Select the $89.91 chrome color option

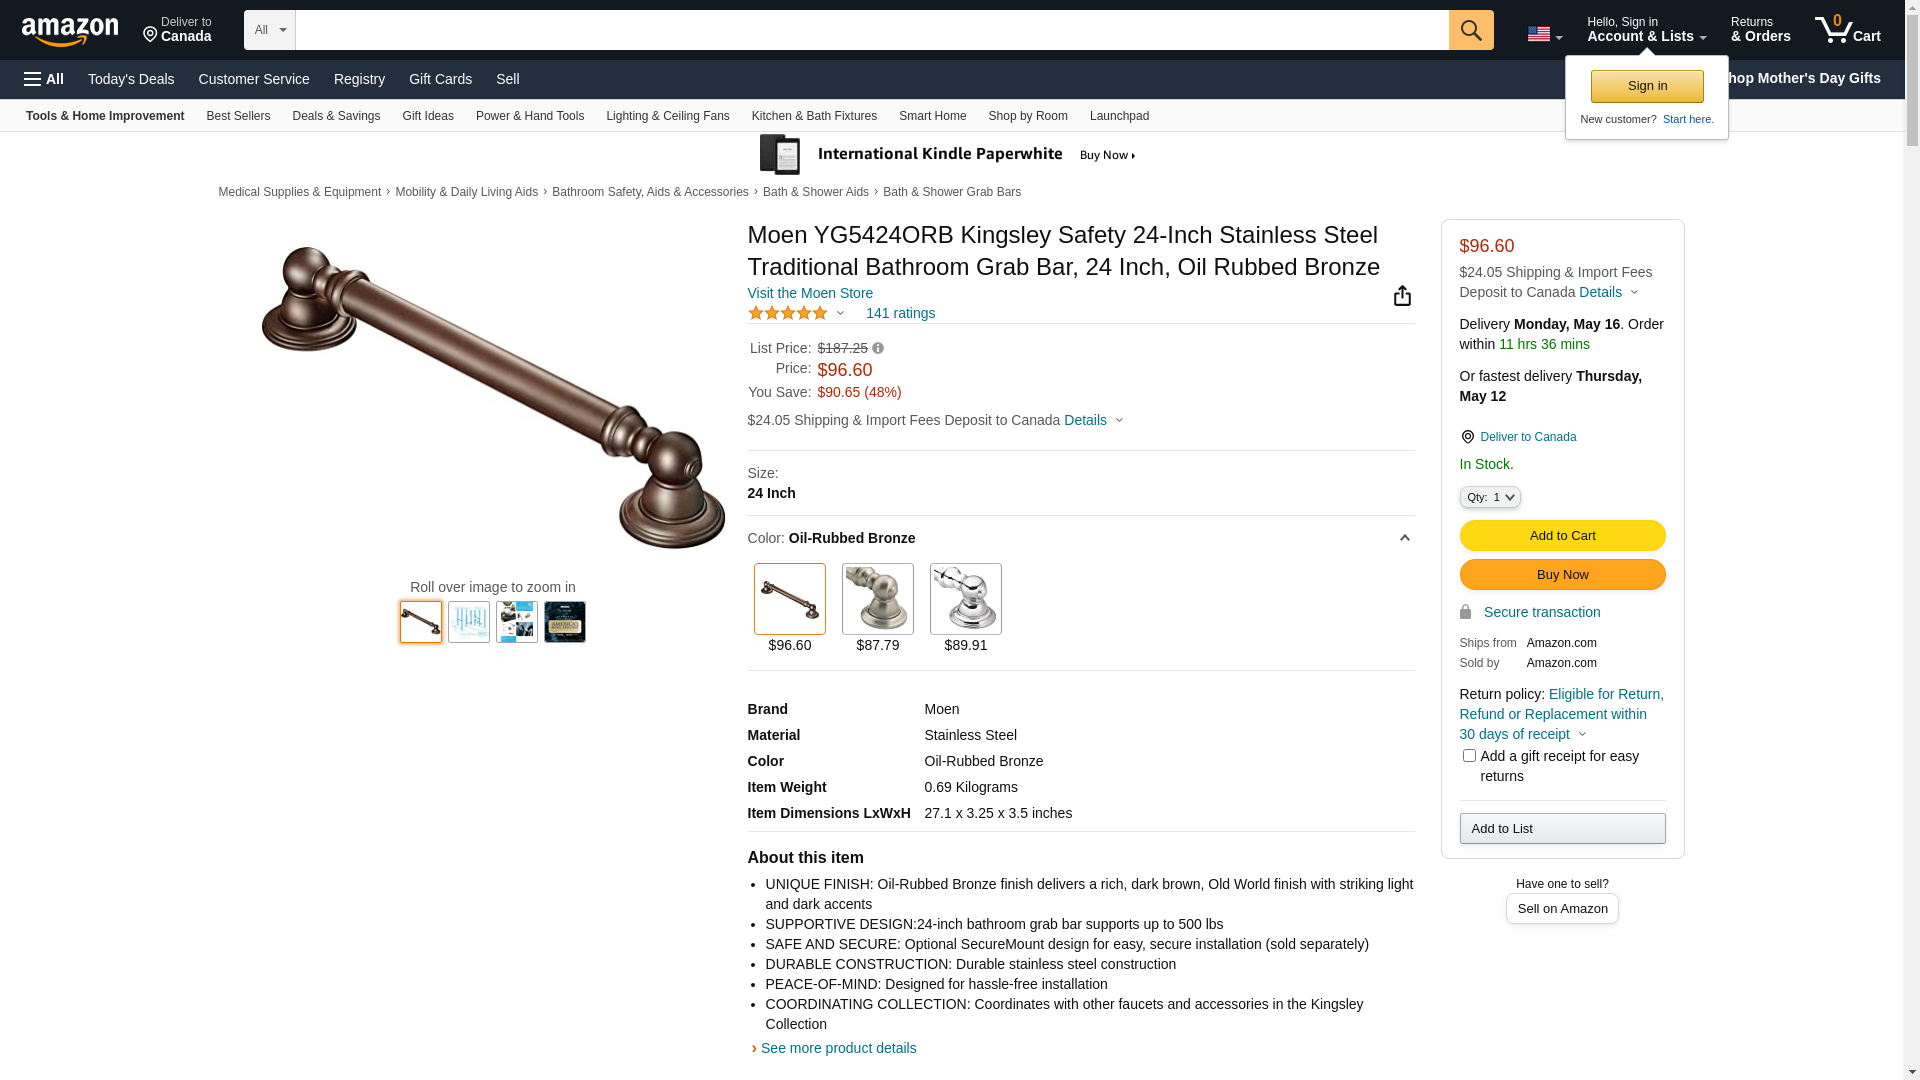966,599
